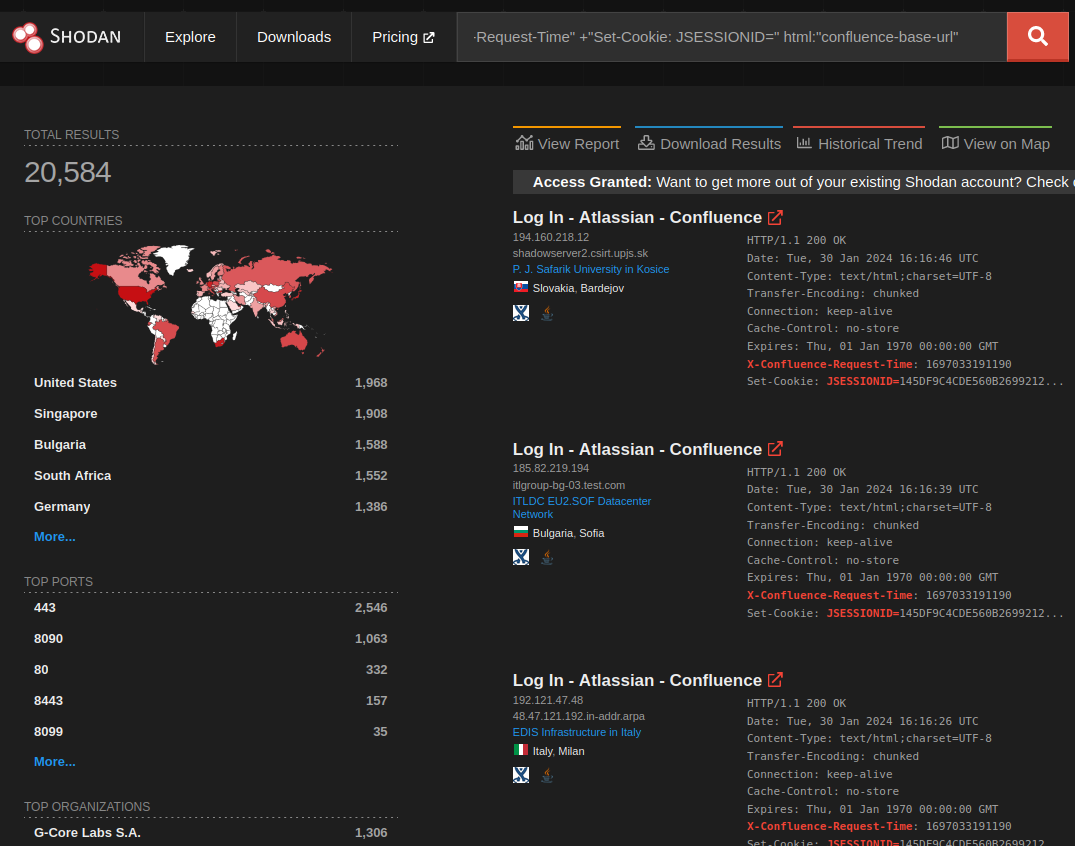Click the search query input field
Image resolution: width=1075 pixels, height=846 pixels.
[x=731, y=37]
